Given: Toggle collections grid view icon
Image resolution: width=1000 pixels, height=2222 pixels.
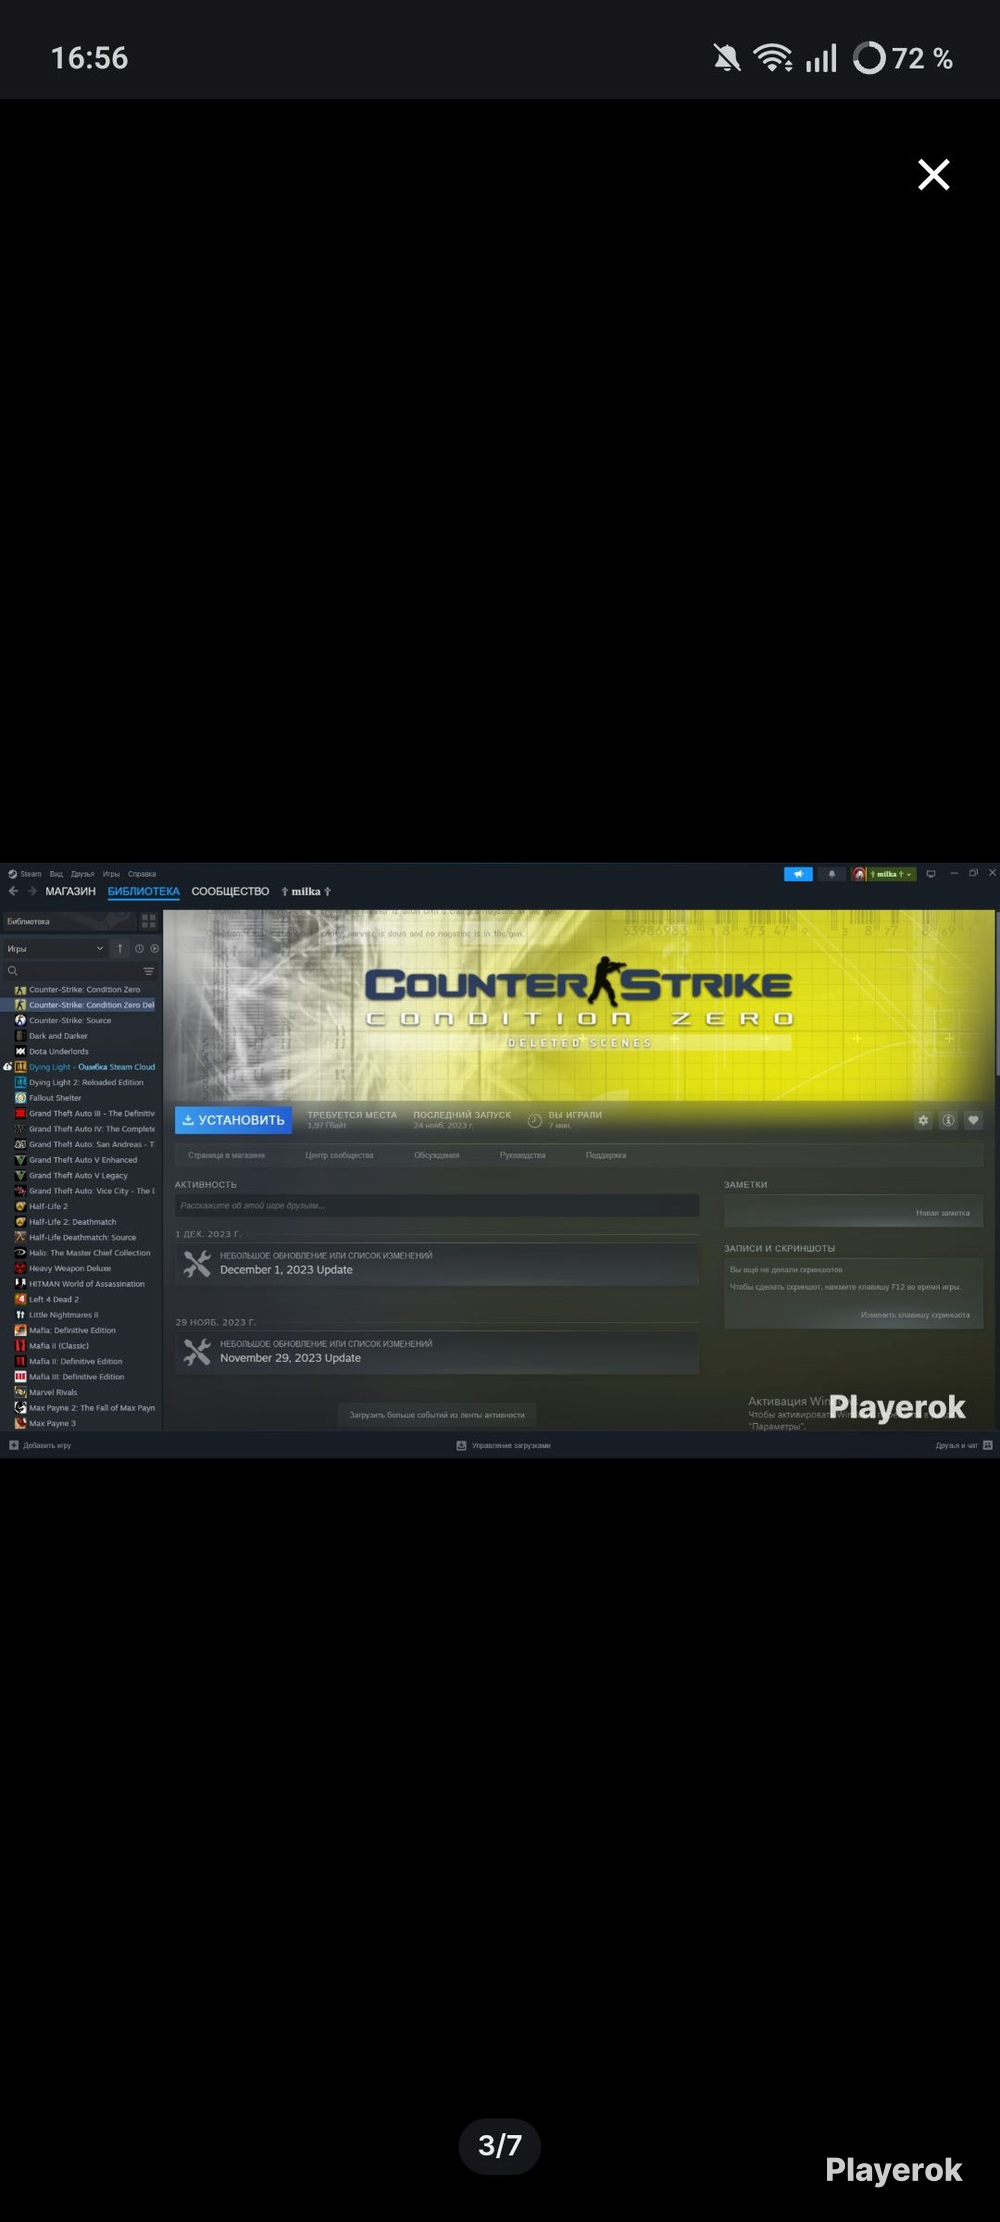Looking at the screenshot, I should tap(149, 921).
